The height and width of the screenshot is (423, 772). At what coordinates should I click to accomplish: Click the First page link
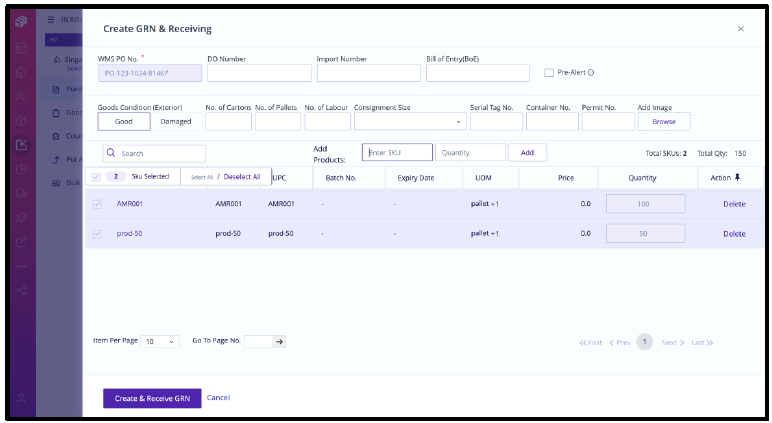590,343
